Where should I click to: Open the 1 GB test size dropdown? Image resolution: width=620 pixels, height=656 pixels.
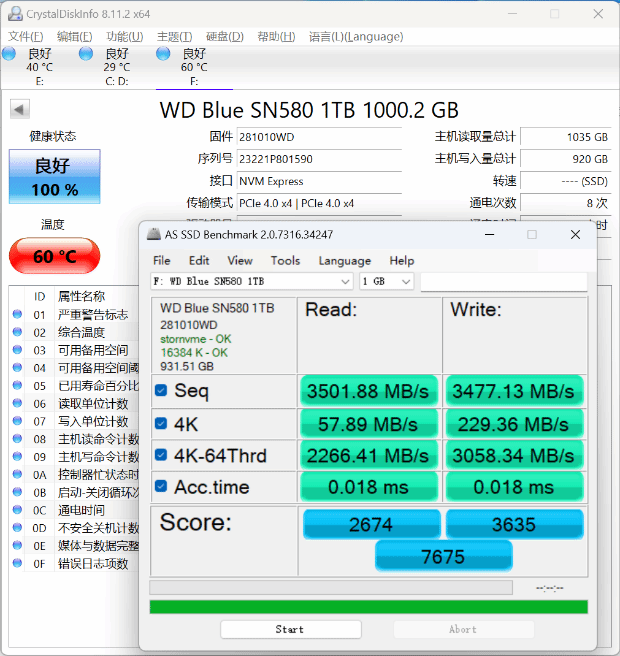387,282
